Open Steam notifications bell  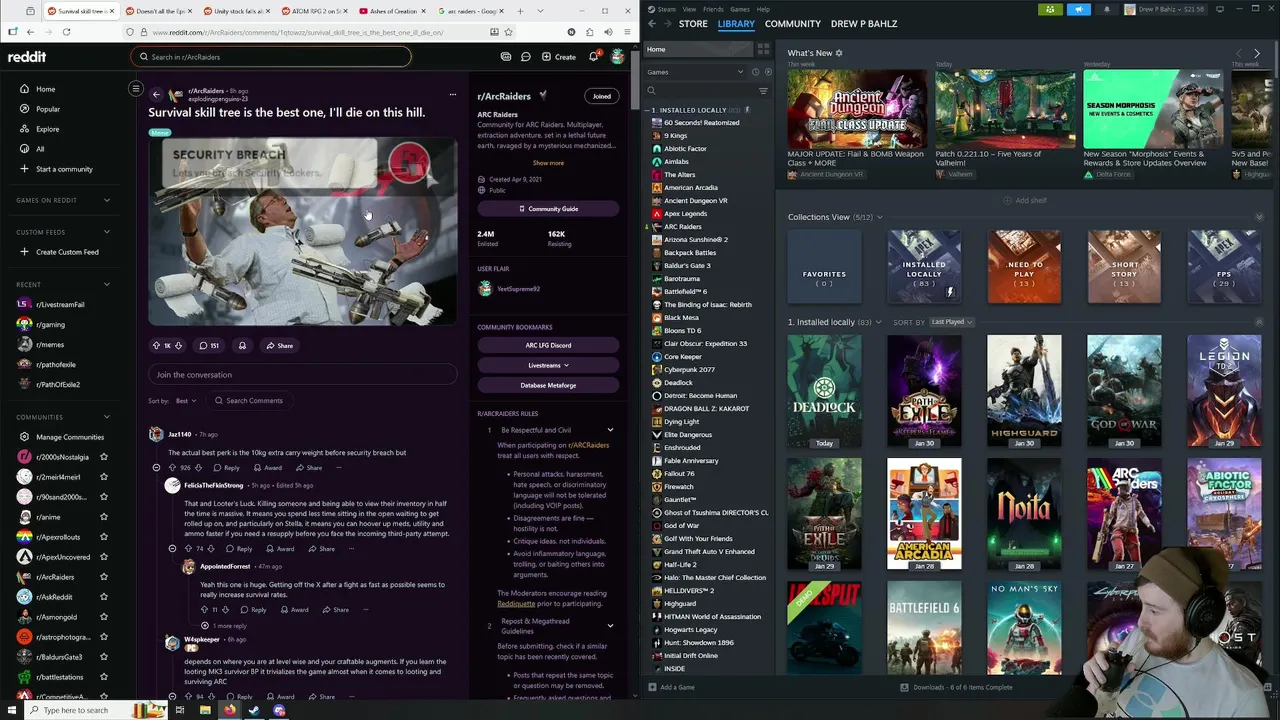pyautogui.click(x=1107, y=9)
